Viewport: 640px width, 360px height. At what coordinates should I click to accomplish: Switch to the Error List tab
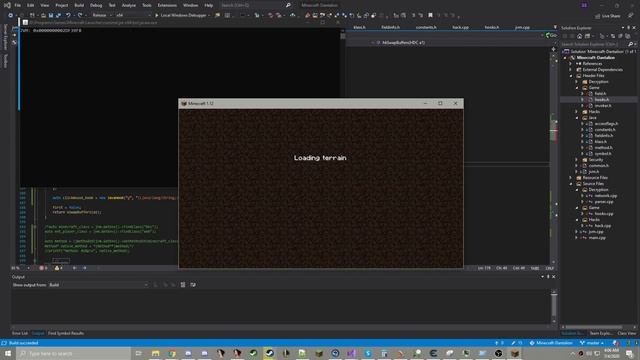point(20,333)
